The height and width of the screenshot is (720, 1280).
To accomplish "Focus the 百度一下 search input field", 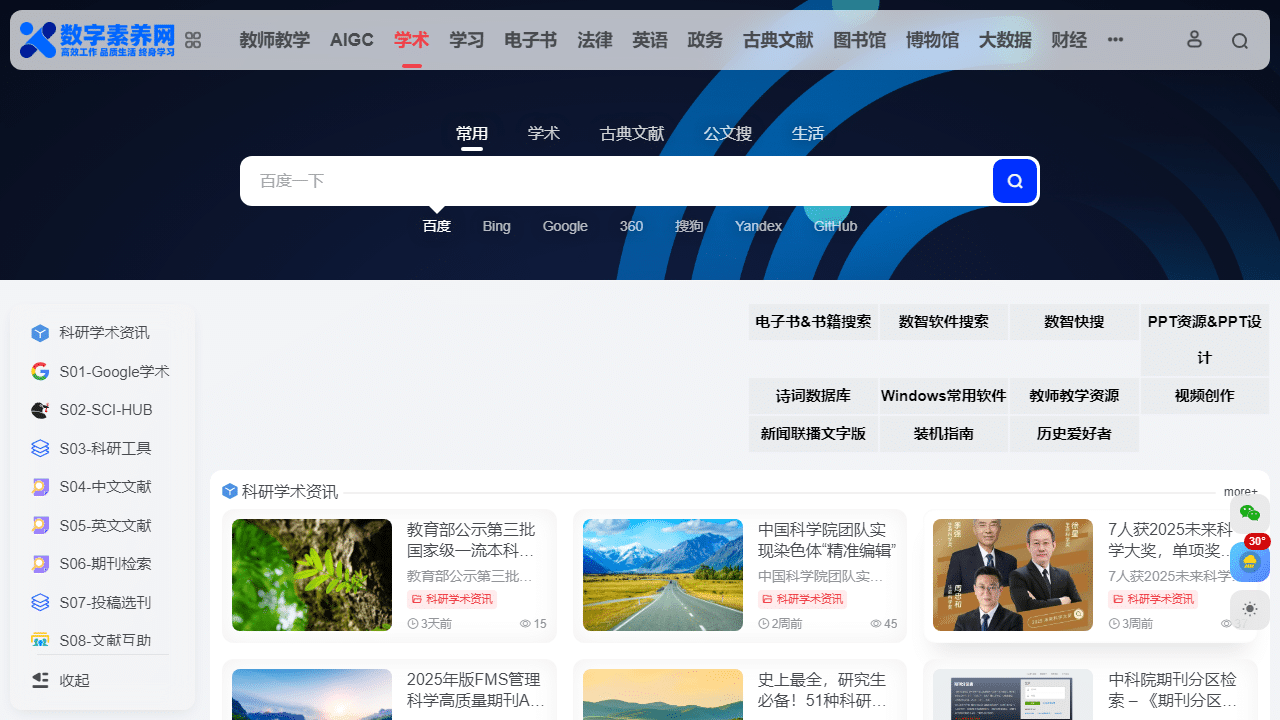I will (x=615, y=181).
